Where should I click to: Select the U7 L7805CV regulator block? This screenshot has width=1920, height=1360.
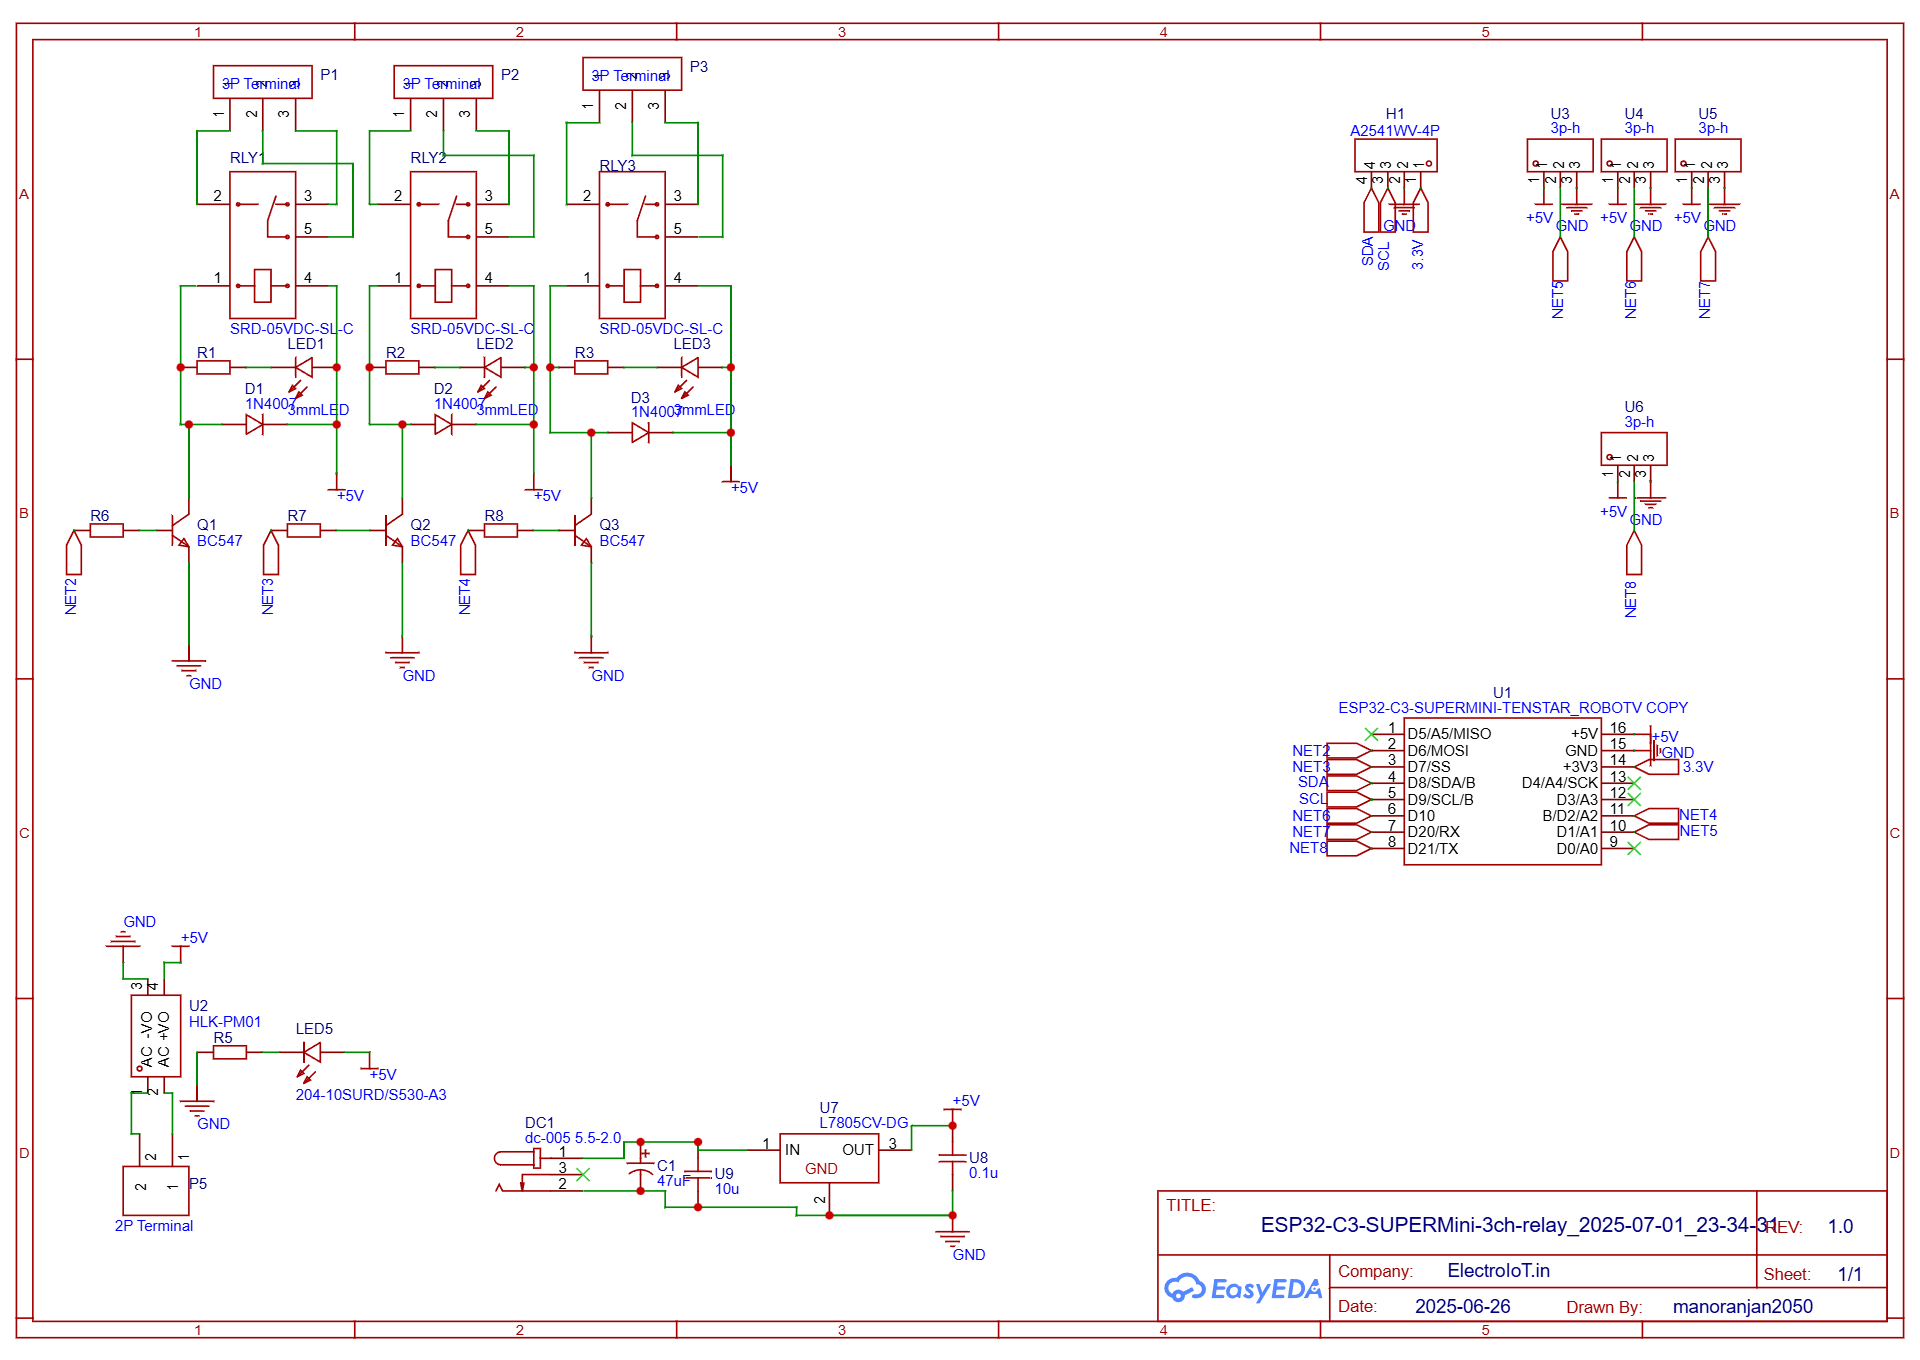[829, 1159]
